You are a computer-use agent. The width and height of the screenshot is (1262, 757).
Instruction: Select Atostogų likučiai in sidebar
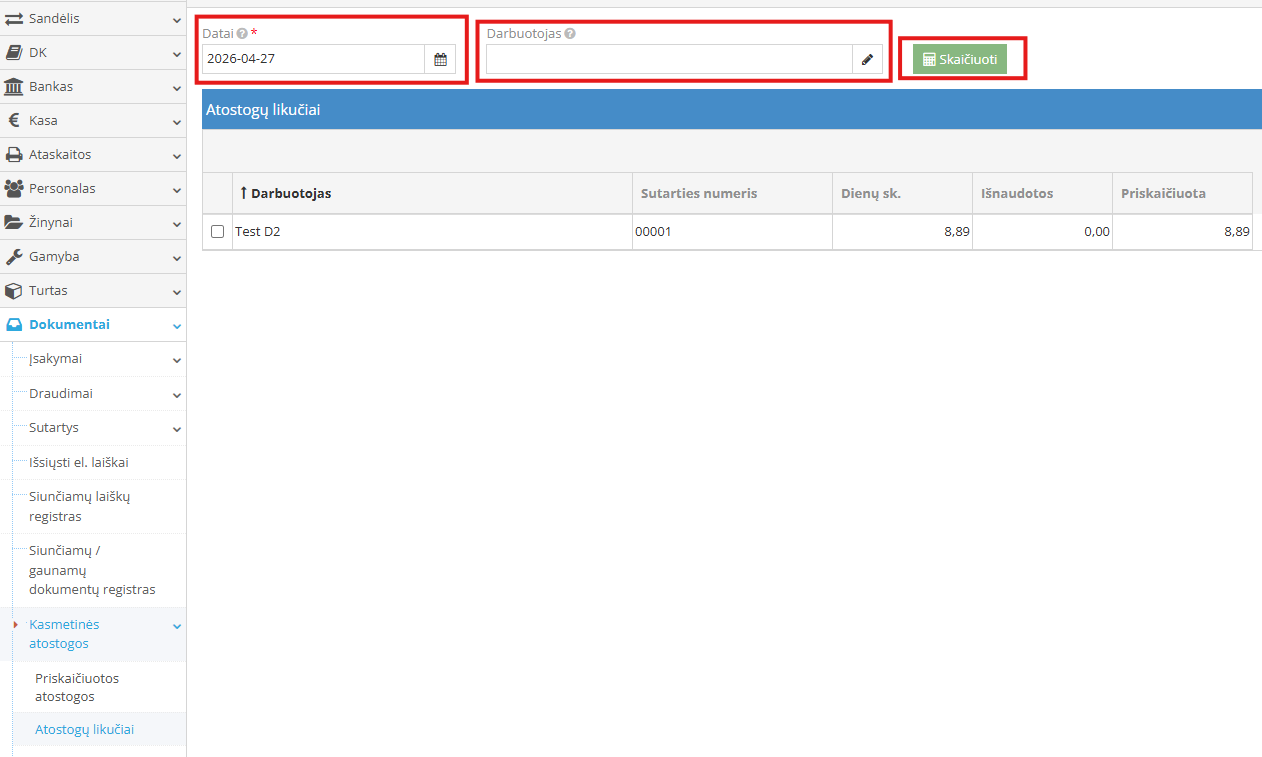pyautogui.click(x=84, y=730)
